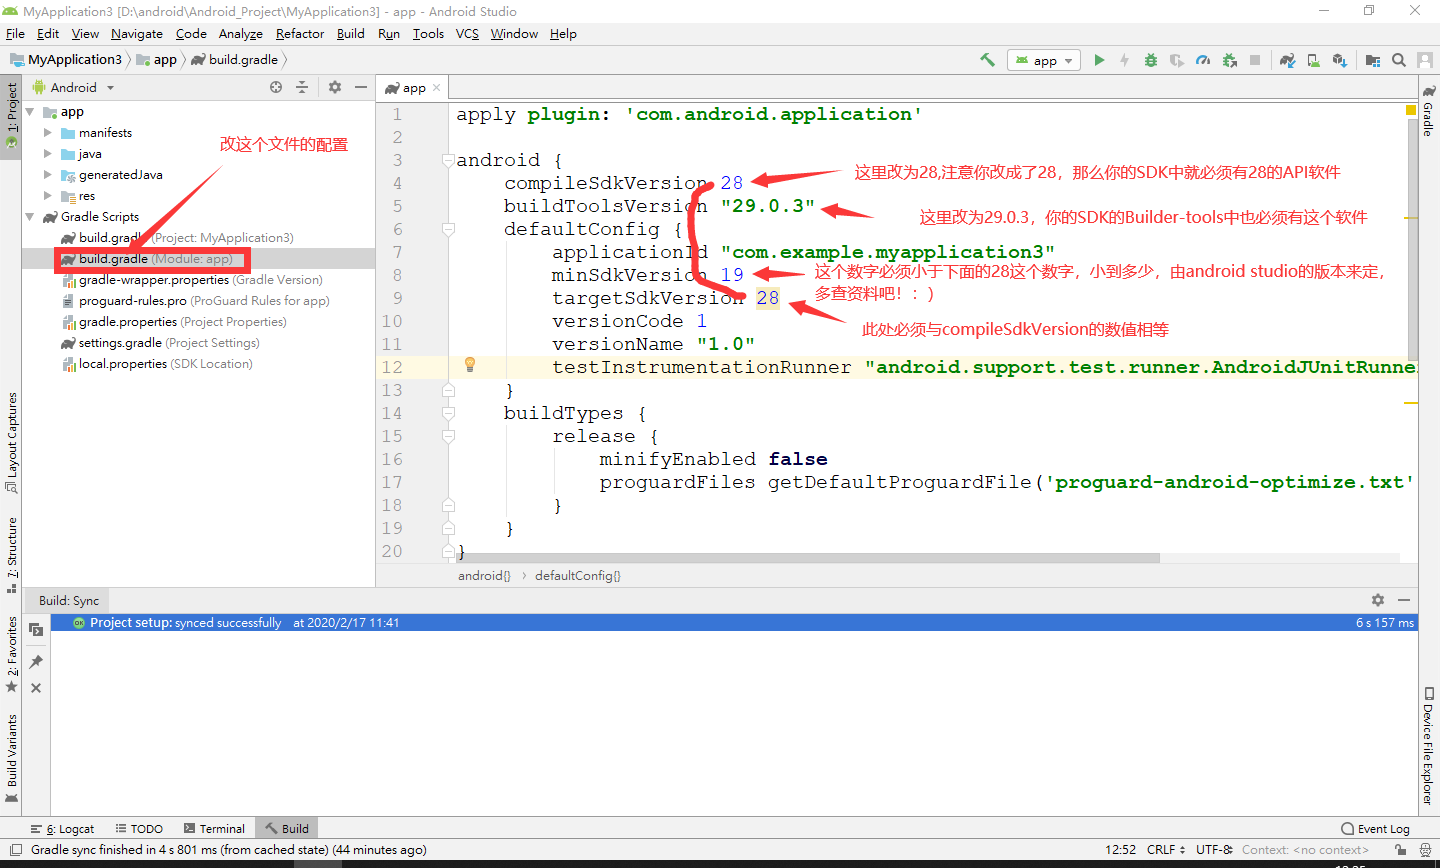This screenshot has height=868, width=1440.
Task: Toggle the 7: Structure tool window
Action: 12,555
